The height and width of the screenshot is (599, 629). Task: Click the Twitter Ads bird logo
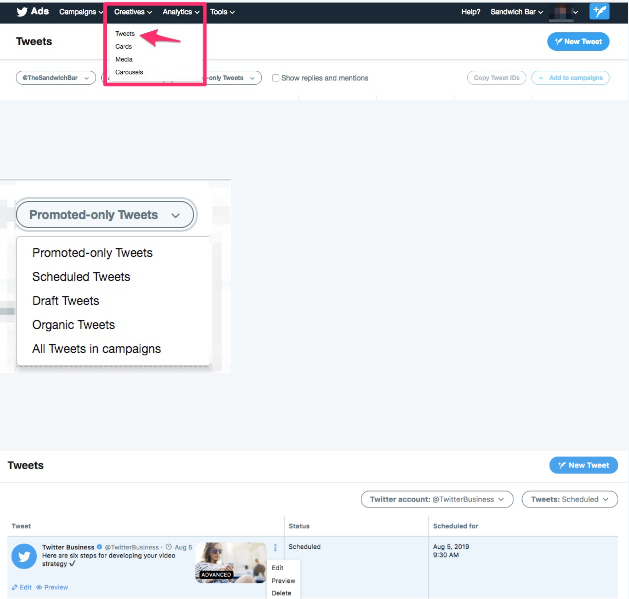click(22, 12)
